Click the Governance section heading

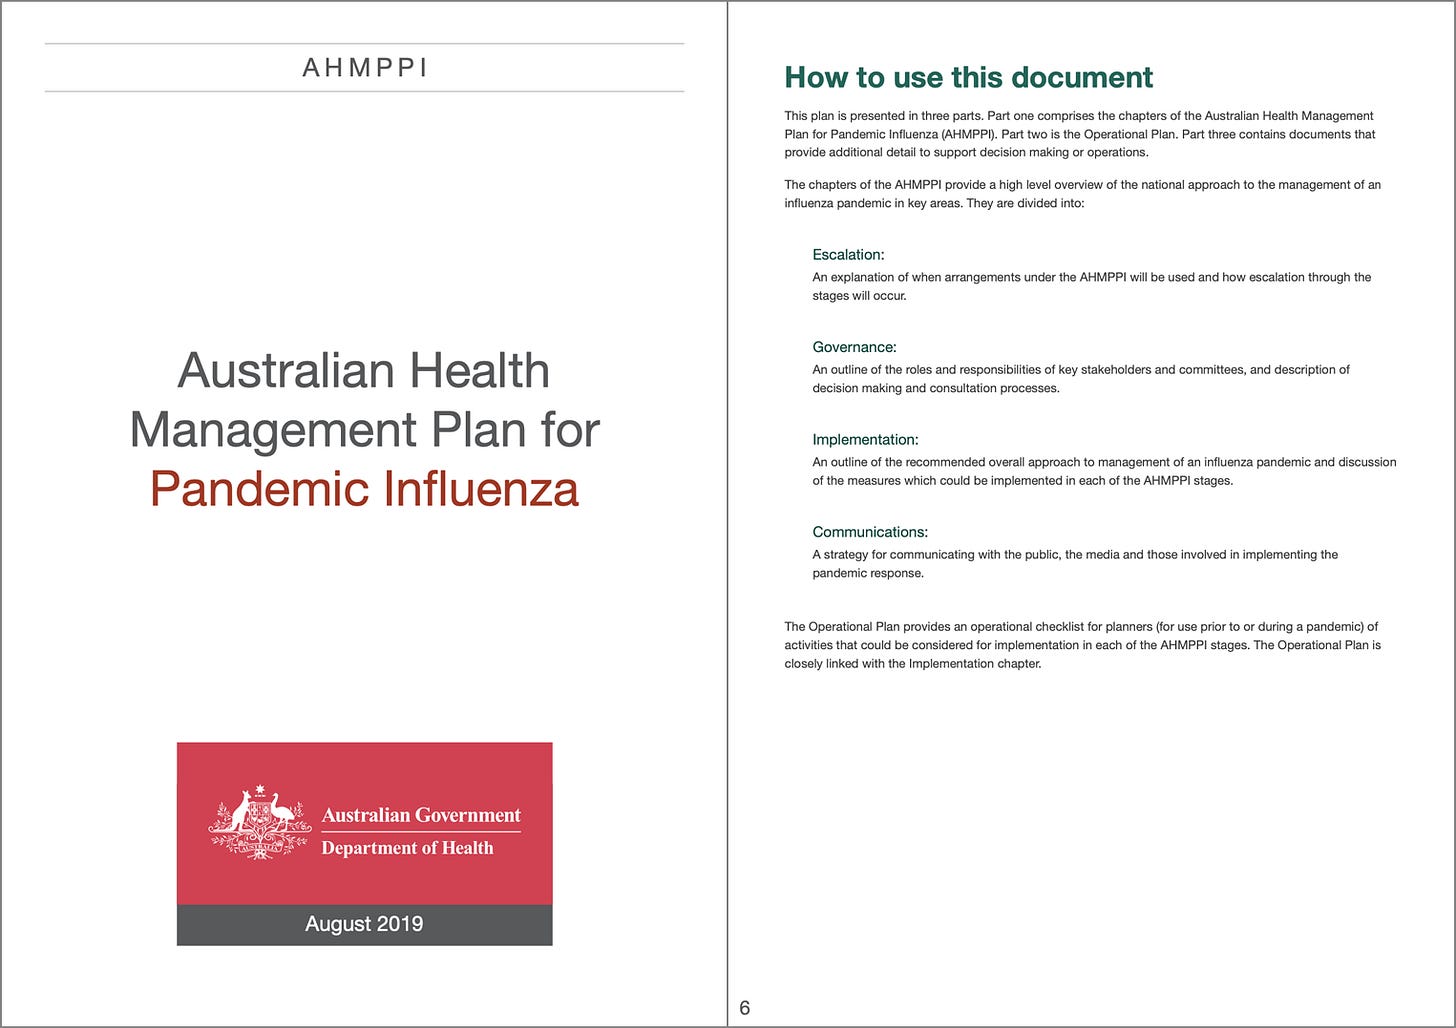click(x=854, y=347)
